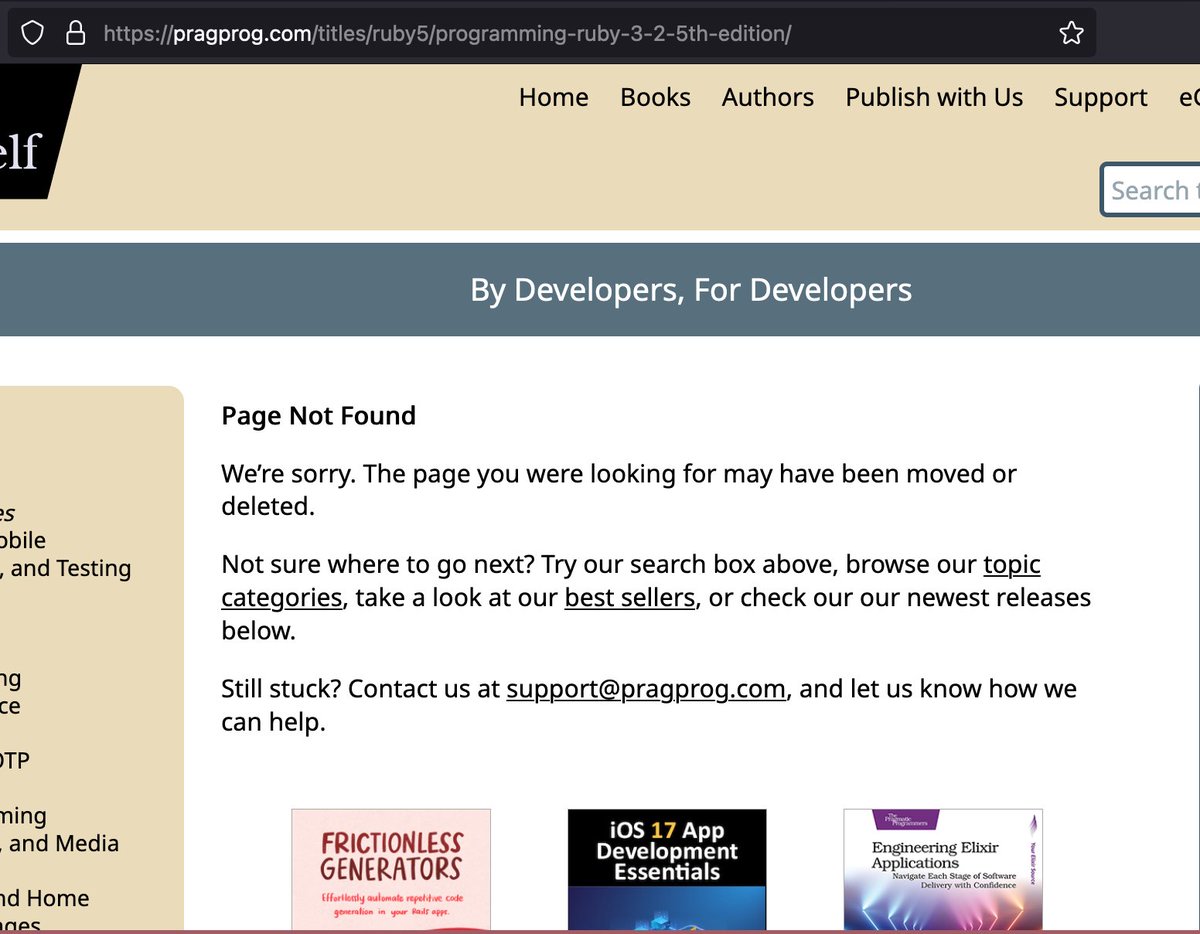Click the bookshelf logo in the header

point(35,132)
